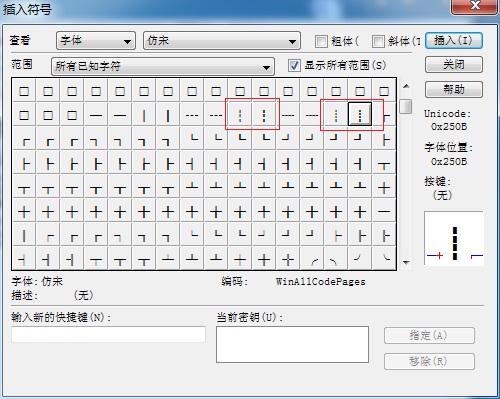The height and width of the screenshot is (399, 500).
Task: Select the arc up-left corner symbol ╯
Action: point(360,259)
